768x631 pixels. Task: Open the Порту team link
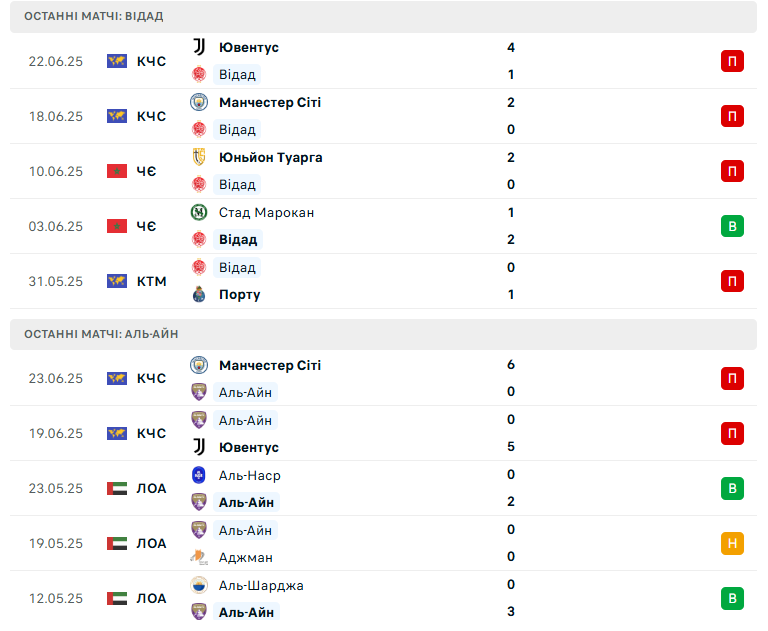pos(240,294)
